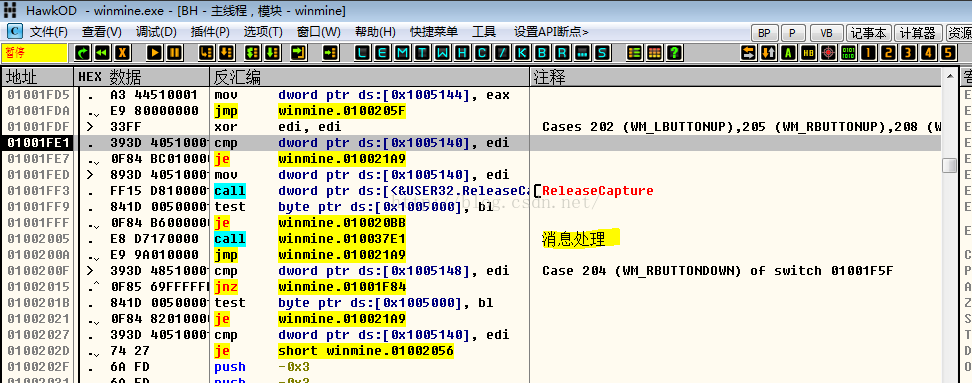
Task: Click the orange number 4 toolbar icon
Action: [928, 53]
